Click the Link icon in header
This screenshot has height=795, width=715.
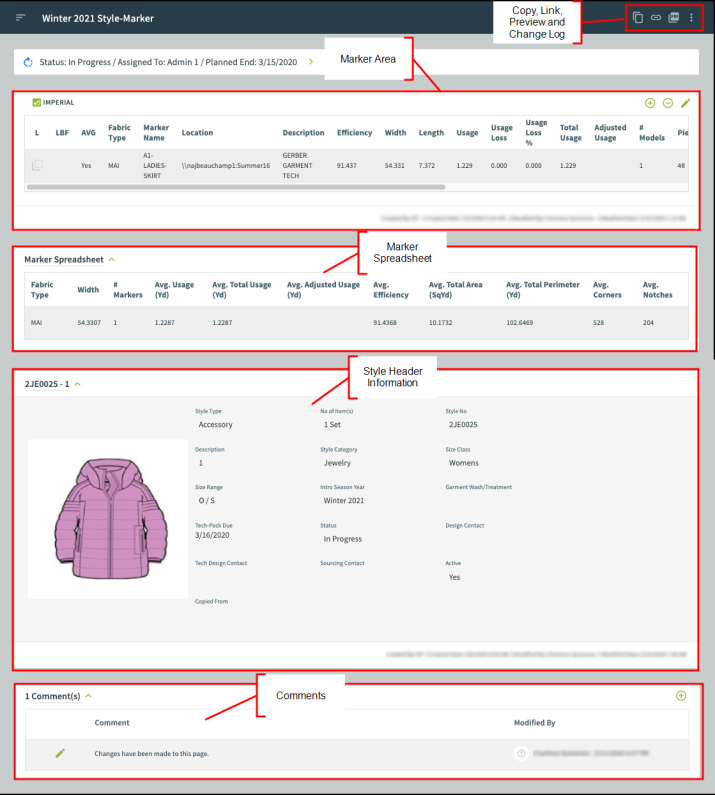tap(656, 18)
